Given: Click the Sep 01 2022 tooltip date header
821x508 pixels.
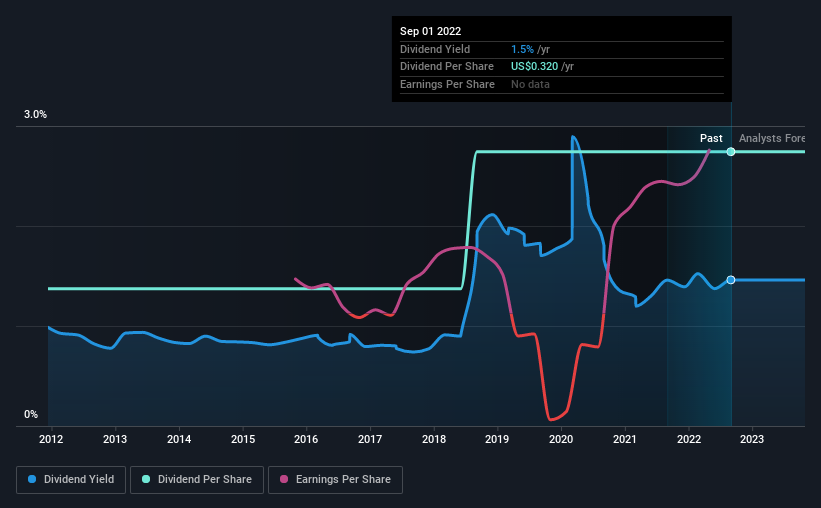Looking at the screenshot, I should point(430,31).
